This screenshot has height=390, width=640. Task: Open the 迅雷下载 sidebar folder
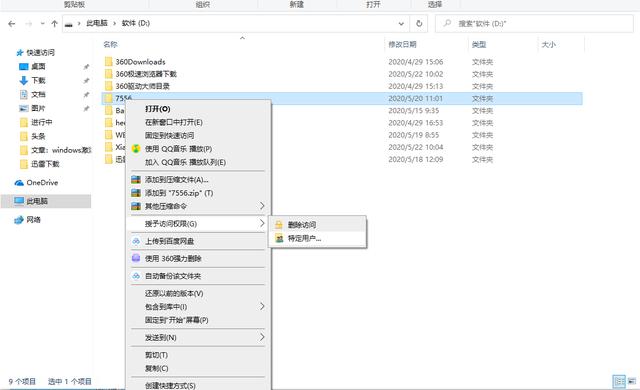(45, 164)
